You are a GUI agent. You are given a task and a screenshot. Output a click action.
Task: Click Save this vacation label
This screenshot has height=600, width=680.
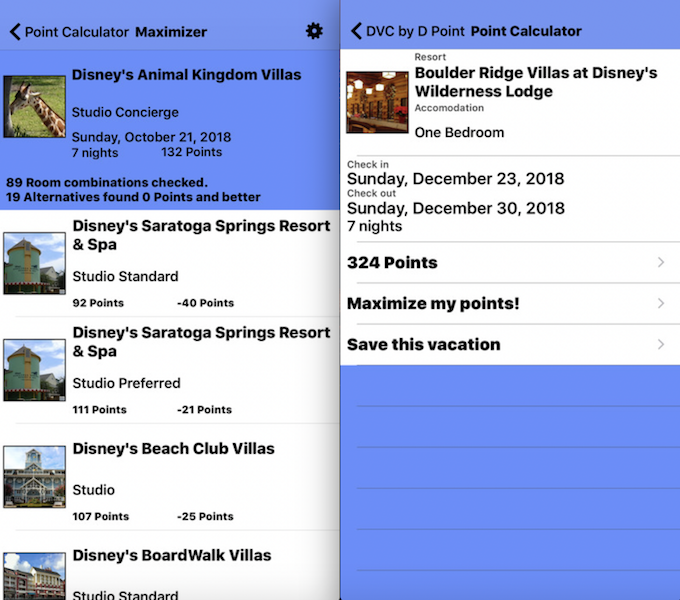click(424, 344)
